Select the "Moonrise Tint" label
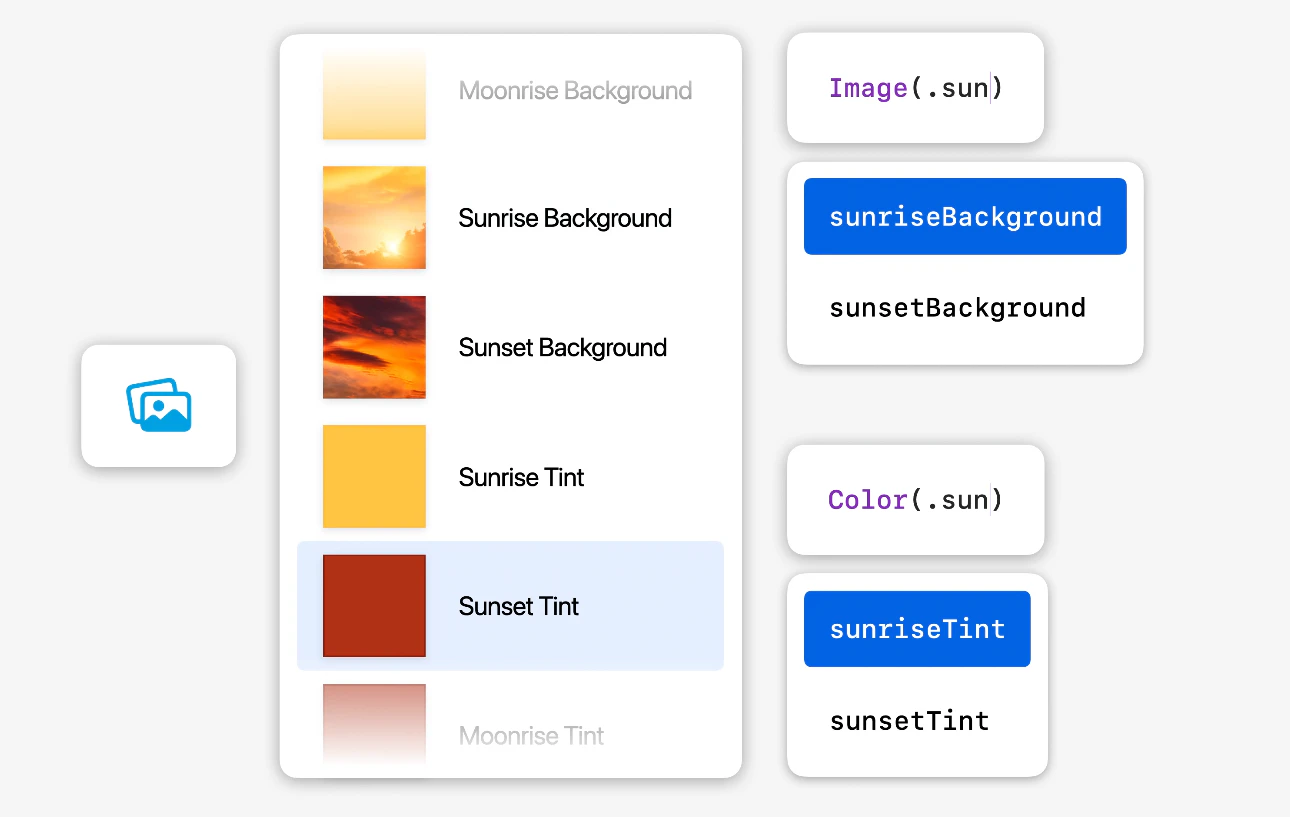Viewport: 1290px width, 817px height. tap(532, 736)
